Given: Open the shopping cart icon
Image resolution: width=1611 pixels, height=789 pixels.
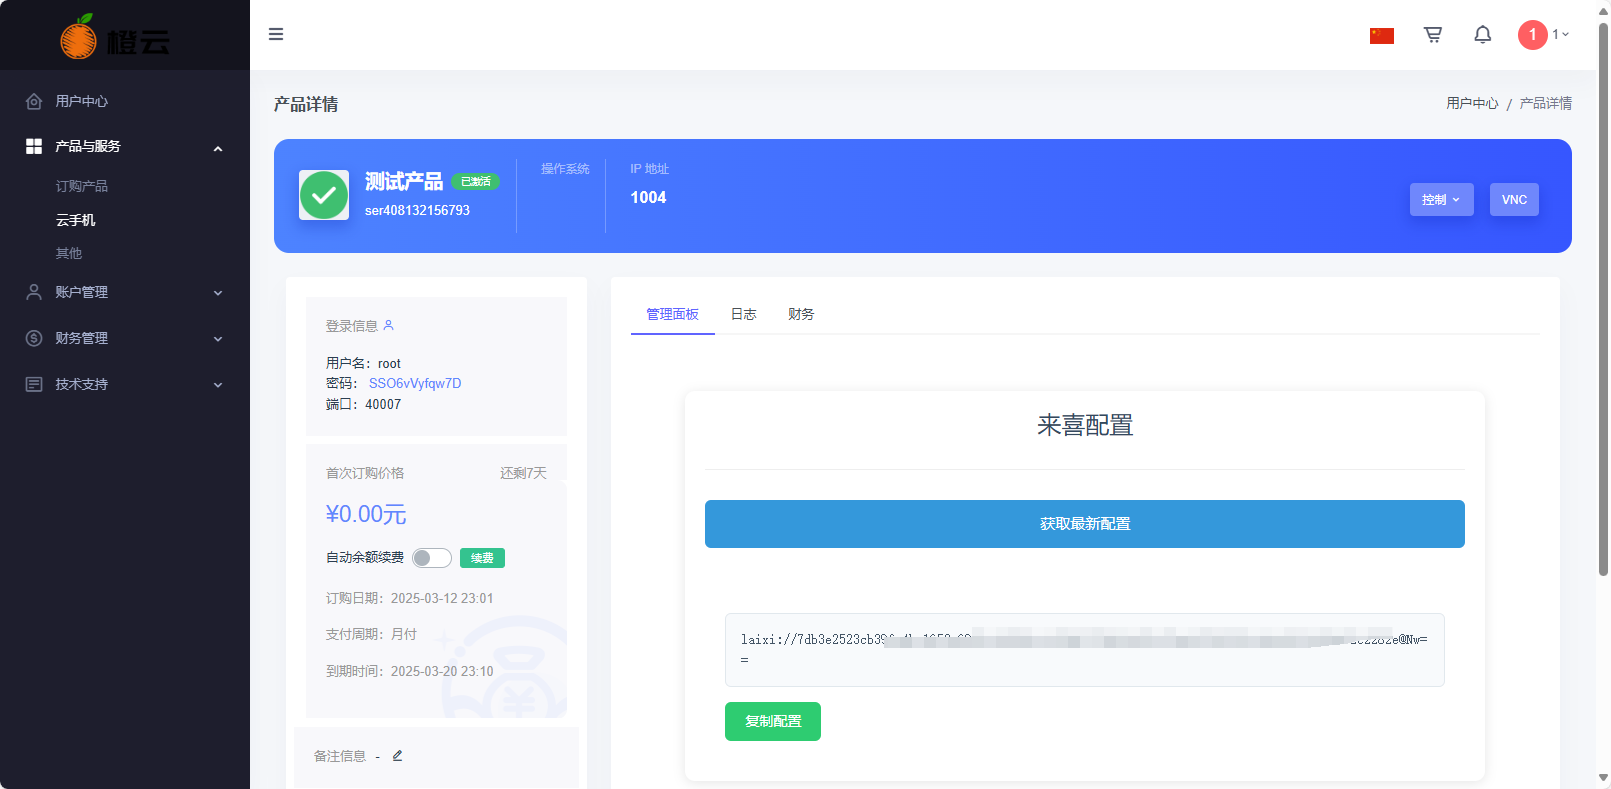Looking at the screenshot, I should 1432,35.
